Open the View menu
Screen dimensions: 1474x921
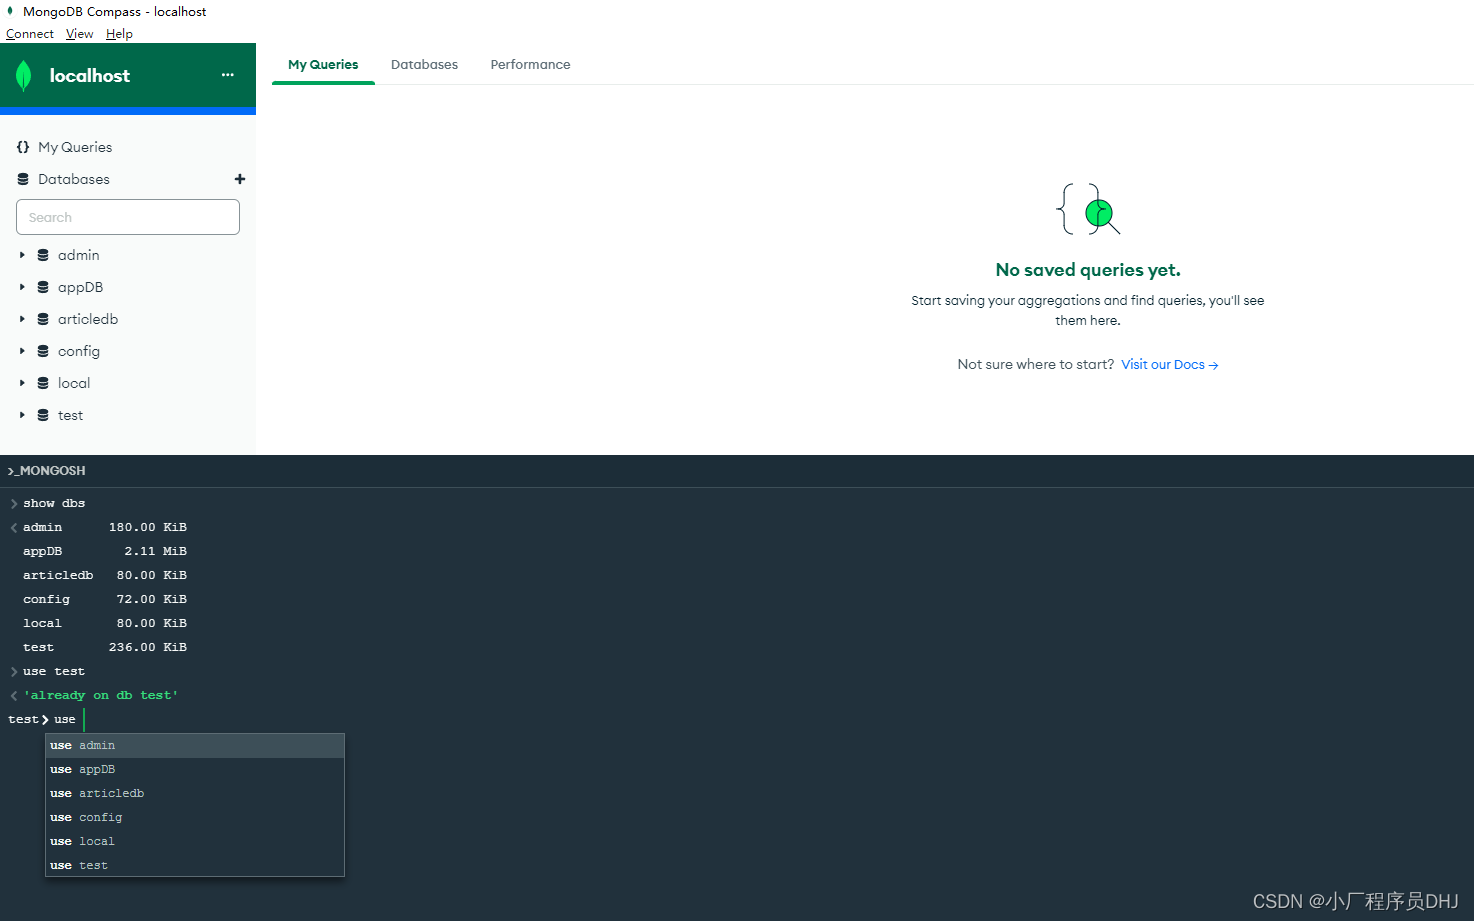click(x=79, y=34)
